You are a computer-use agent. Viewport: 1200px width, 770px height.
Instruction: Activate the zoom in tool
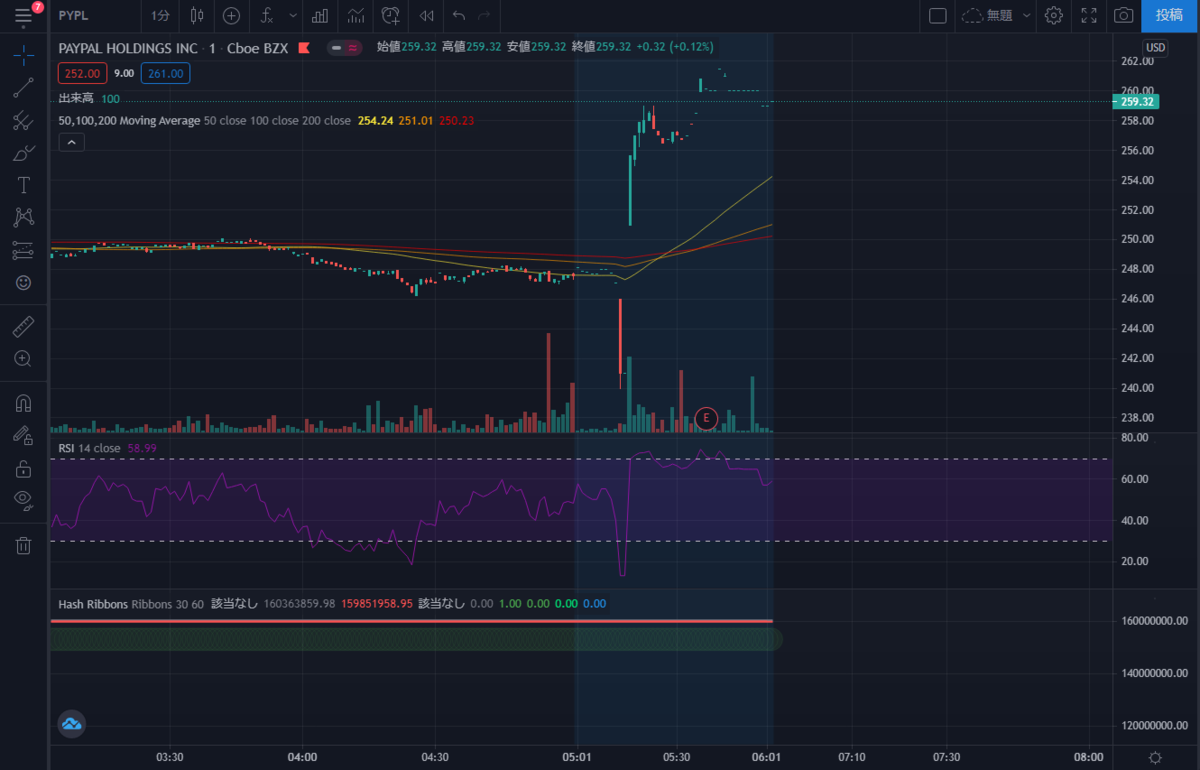[x=24, y=359]
